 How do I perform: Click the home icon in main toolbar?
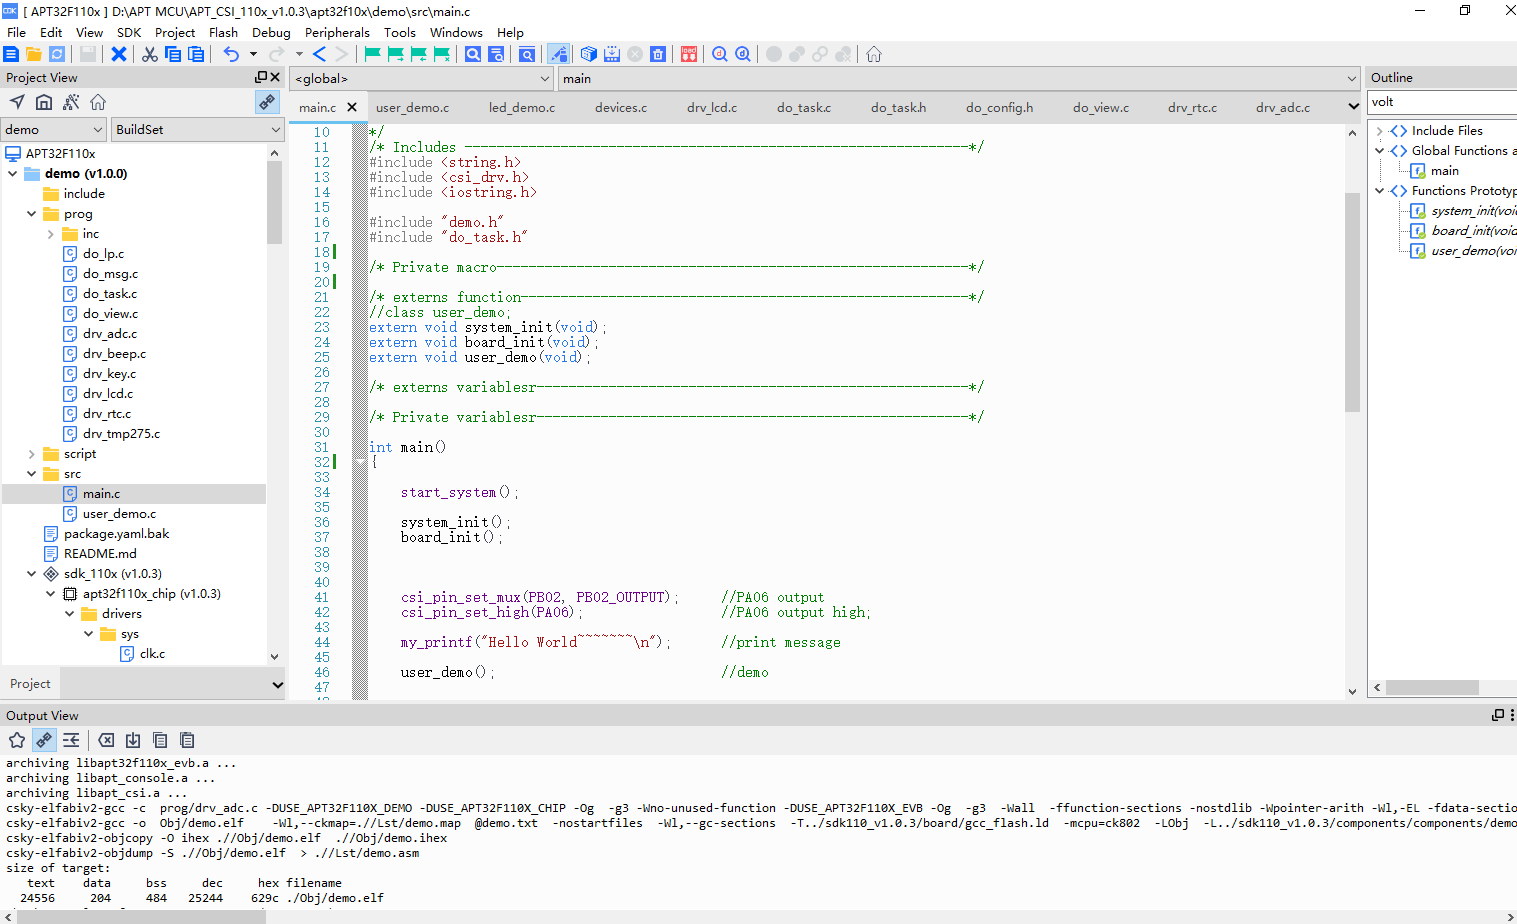[x=874, y=54]
